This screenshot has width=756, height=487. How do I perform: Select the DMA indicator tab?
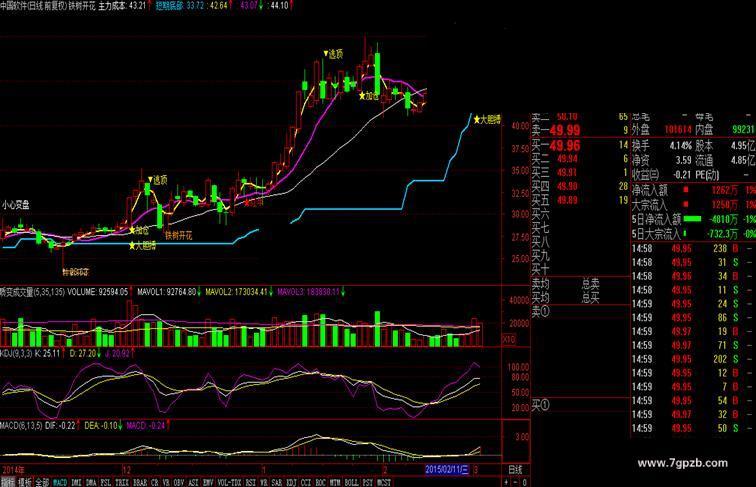[91, 482]
